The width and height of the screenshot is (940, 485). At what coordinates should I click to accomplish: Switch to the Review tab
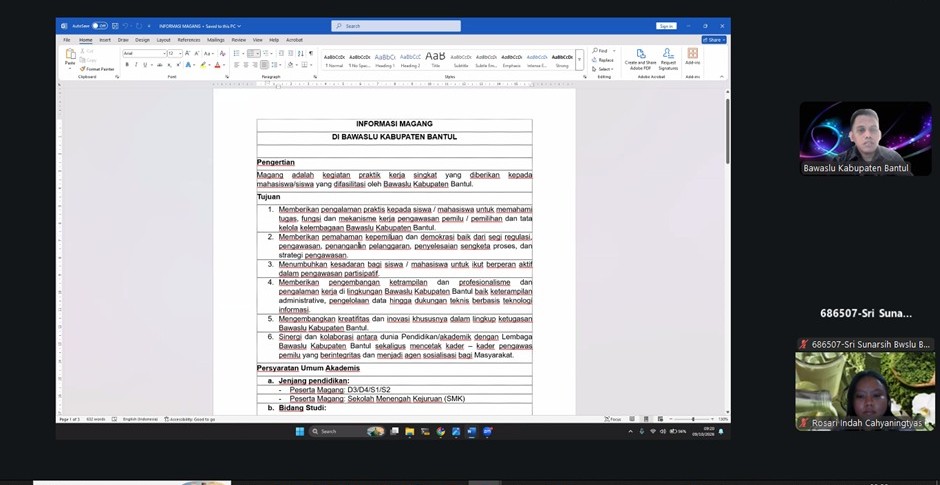(x=239, y=40)
